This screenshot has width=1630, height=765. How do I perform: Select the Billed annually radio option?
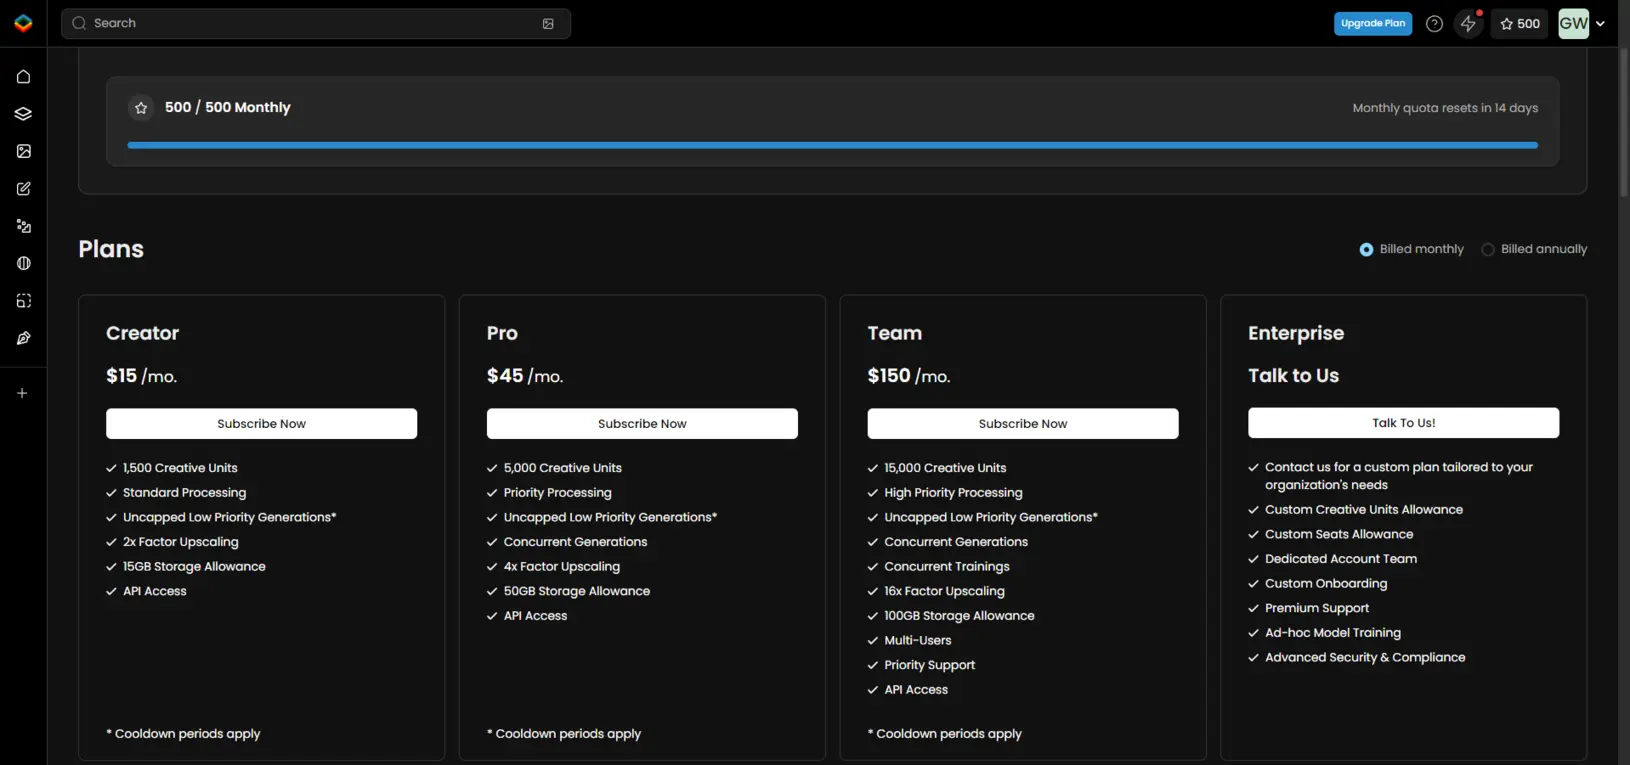point(1488,249)
